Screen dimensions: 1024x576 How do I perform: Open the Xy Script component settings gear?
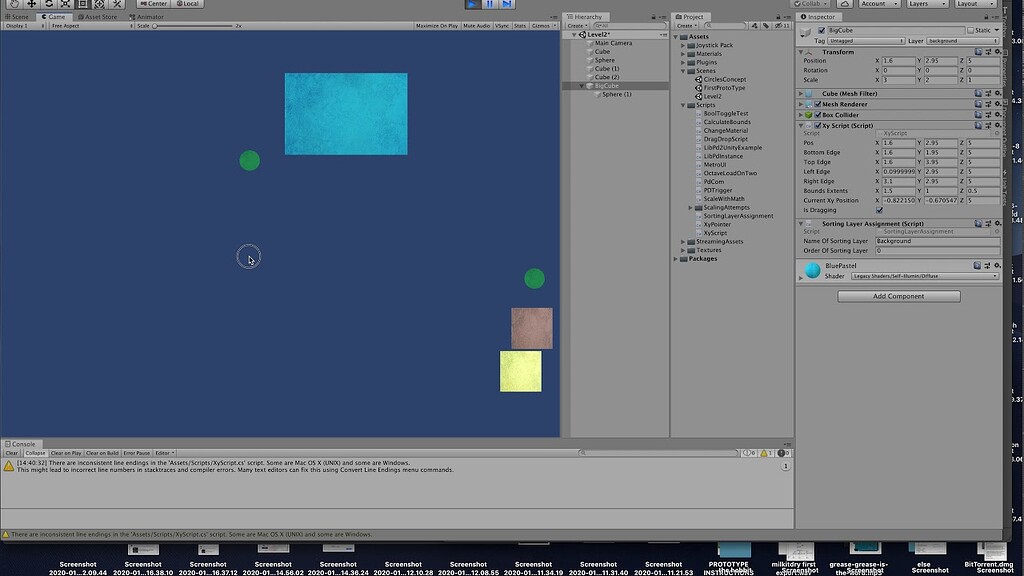tap(996, 124)
